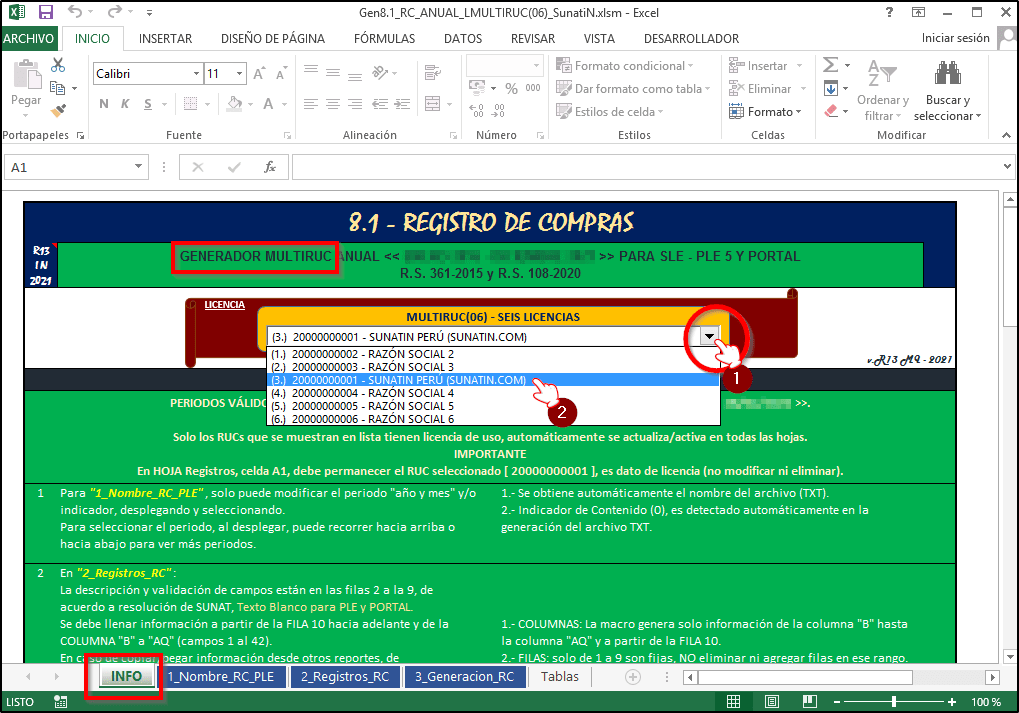Save the workbook from the quick access toolbar

tap(45, 13)
